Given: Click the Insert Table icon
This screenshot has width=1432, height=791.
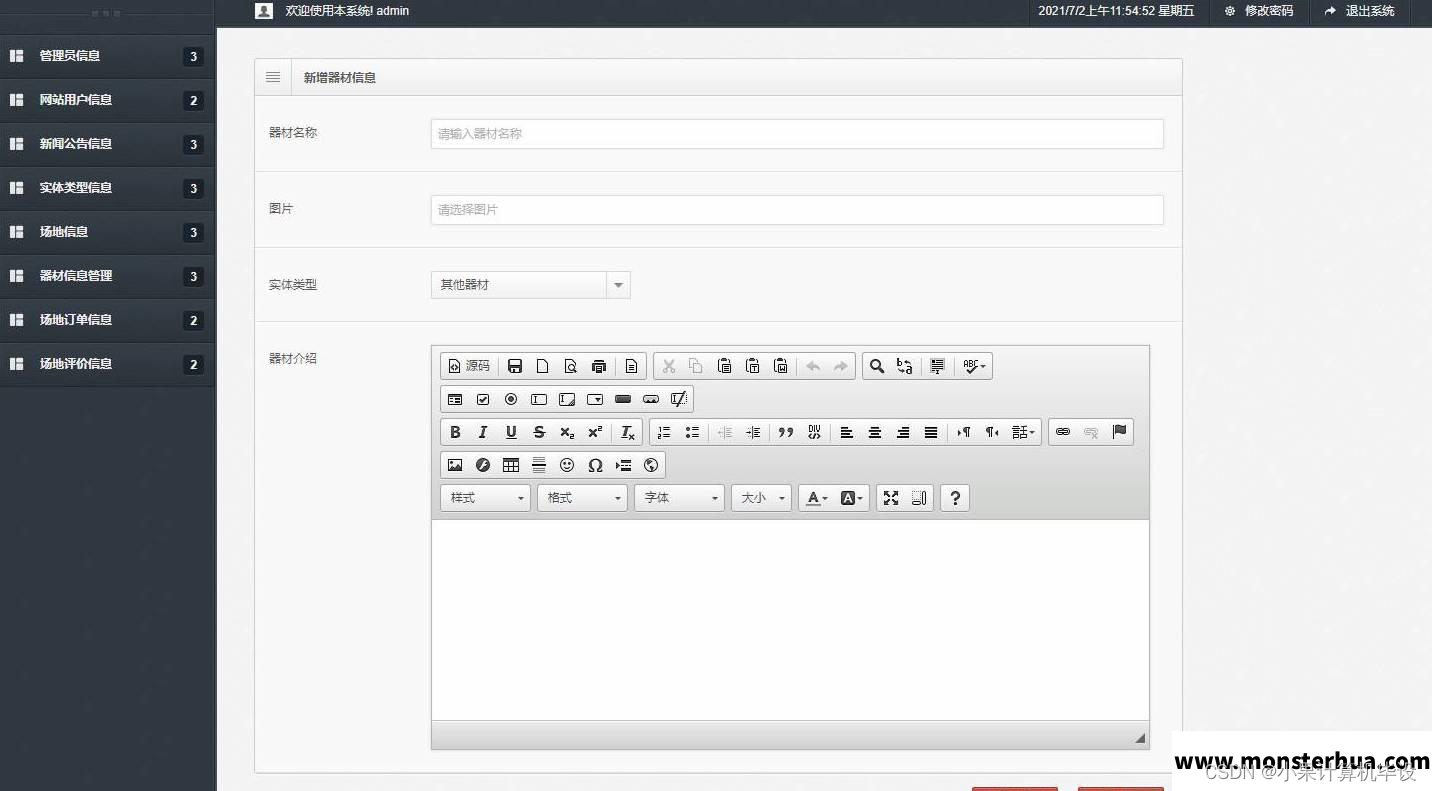Looking at the screenshot, I should point(511,465).
